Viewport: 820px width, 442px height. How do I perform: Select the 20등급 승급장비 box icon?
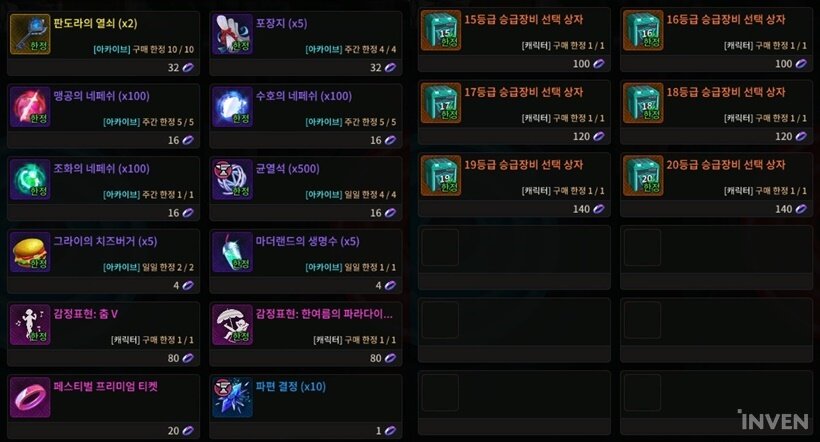[643, 176]
